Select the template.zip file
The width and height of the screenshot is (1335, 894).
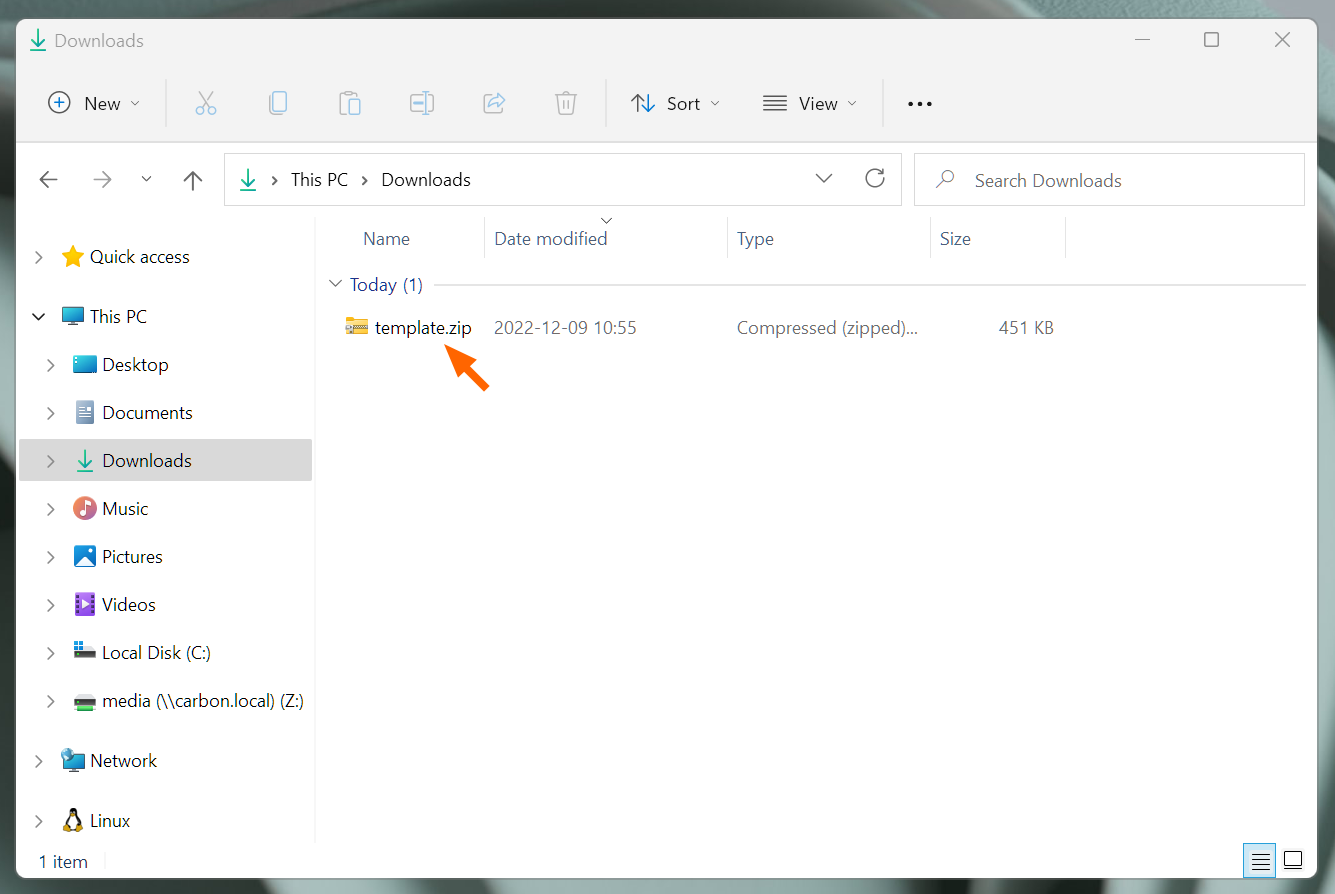[x=422, y=328]
